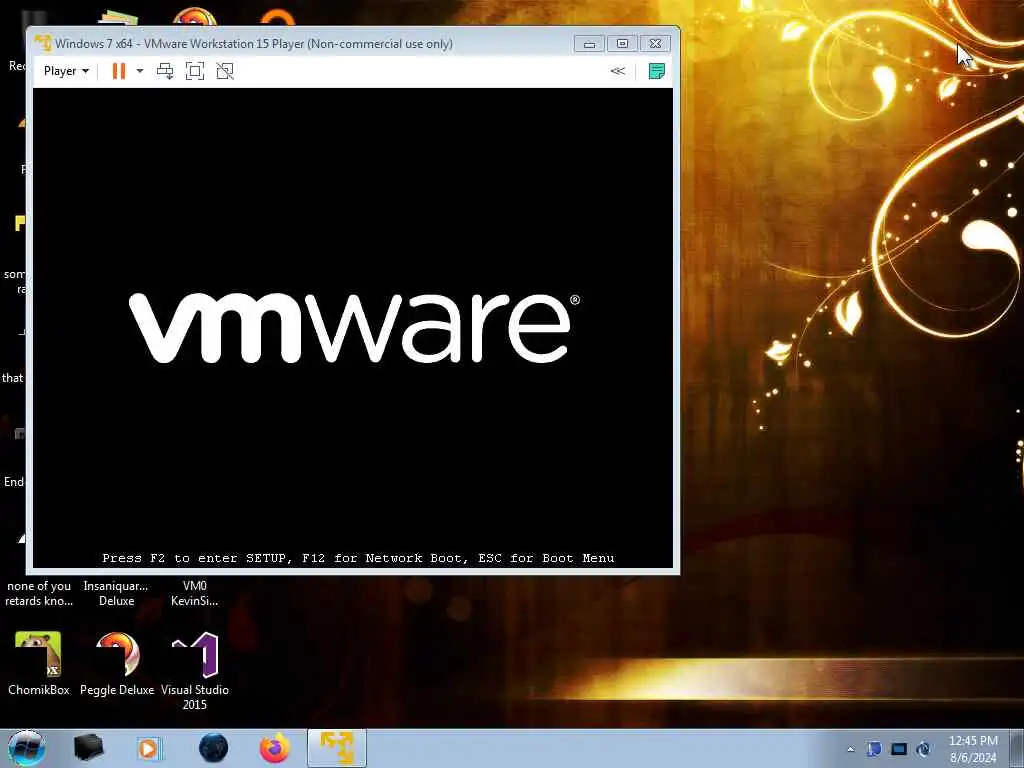Send Ctrl+Alt+Del to the virtual machine

[x=165, y=71]
